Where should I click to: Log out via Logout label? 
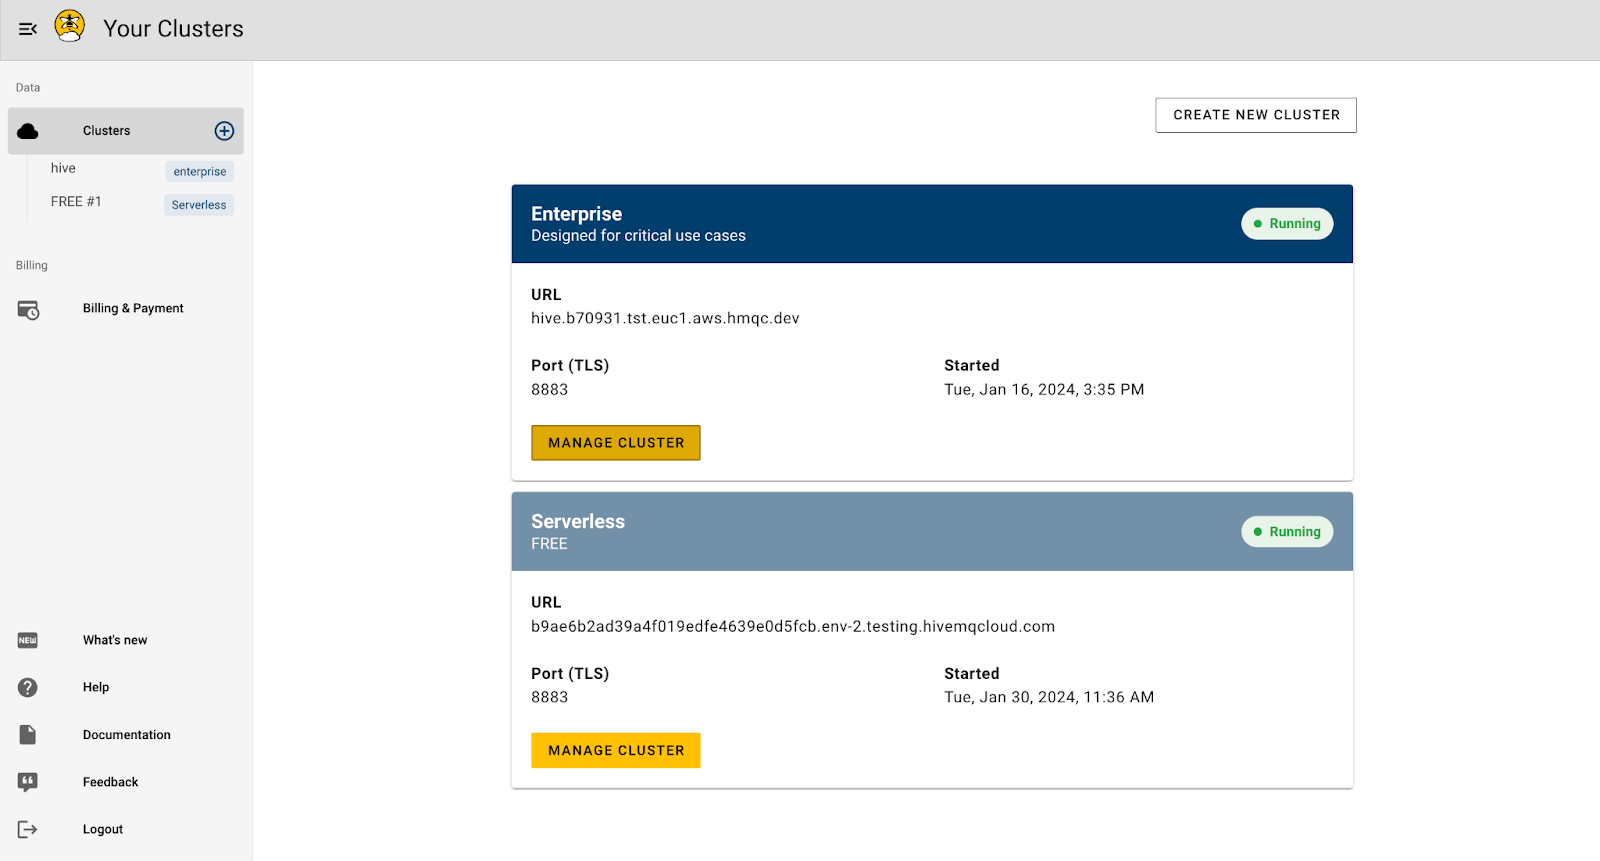[103, 829]
